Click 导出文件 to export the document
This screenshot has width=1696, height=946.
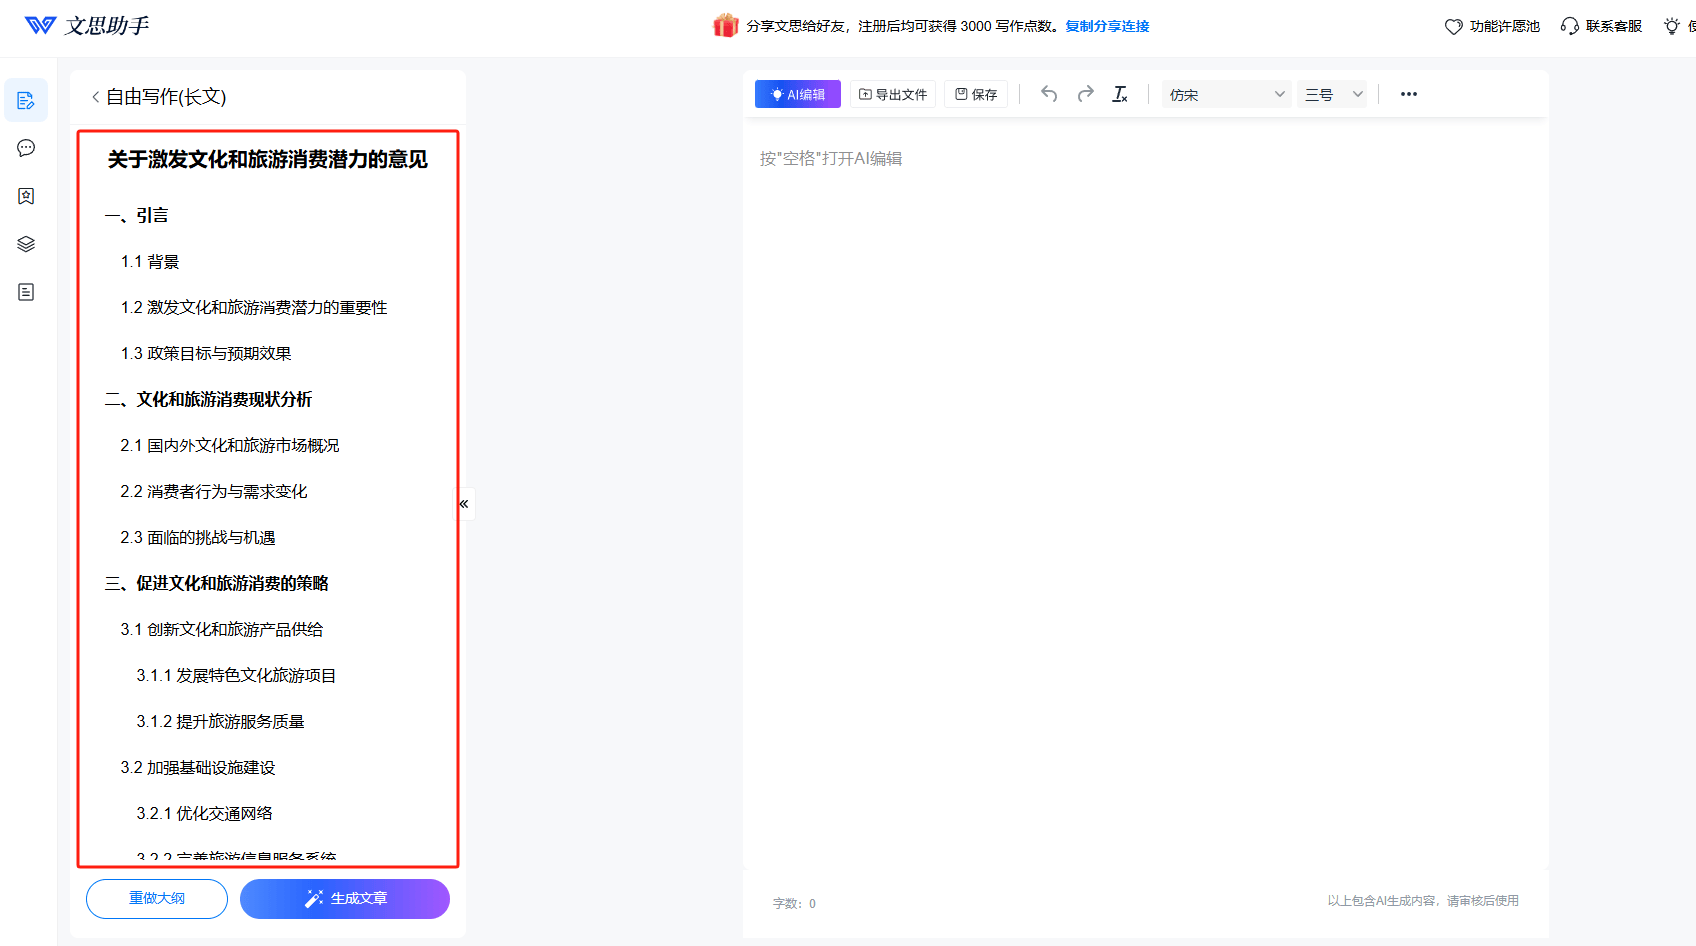click(892, 93)
